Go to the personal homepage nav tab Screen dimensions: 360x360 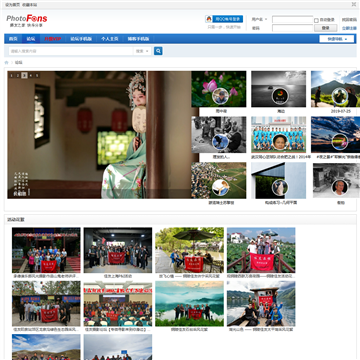click(110, 39)
